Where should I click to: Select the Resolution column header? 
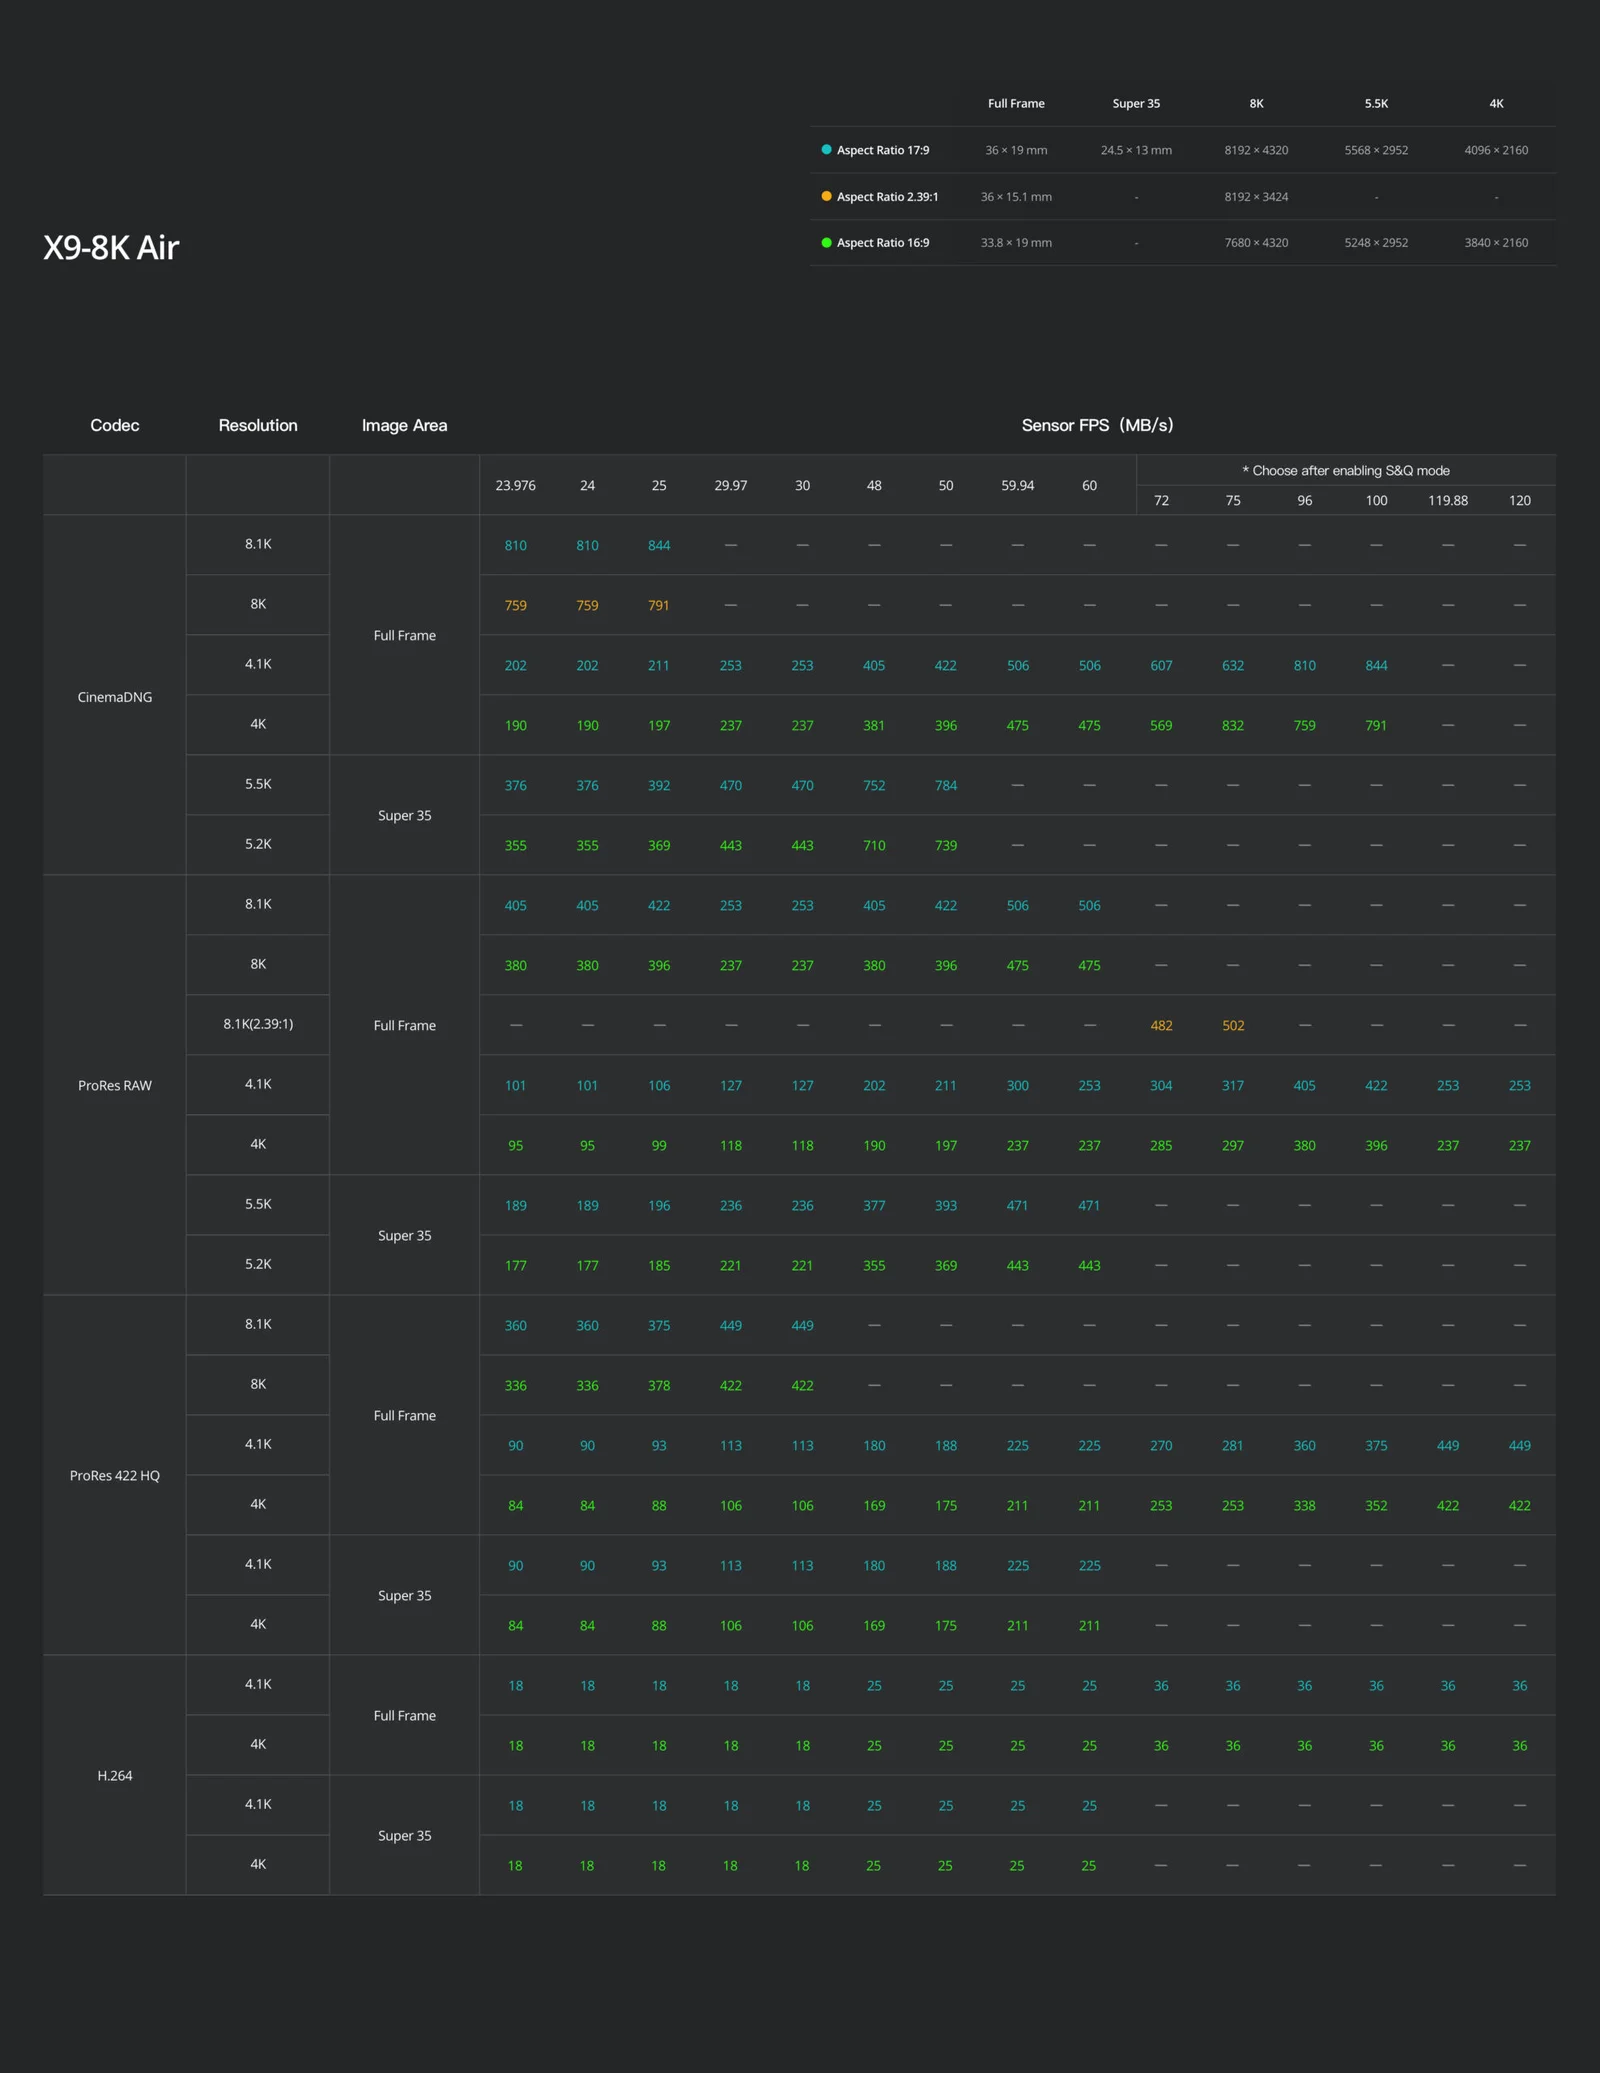pos(258,425)
